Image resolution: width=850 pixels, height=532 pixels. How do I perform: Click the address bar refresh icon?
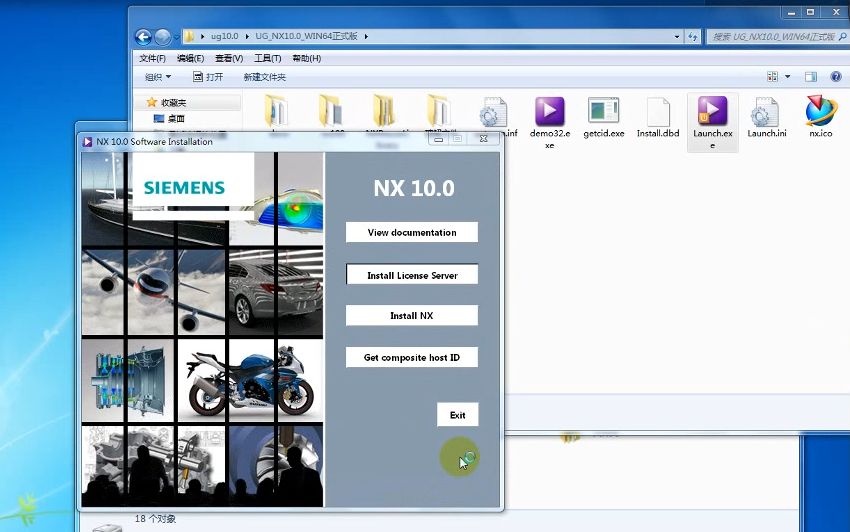[693, 36]
